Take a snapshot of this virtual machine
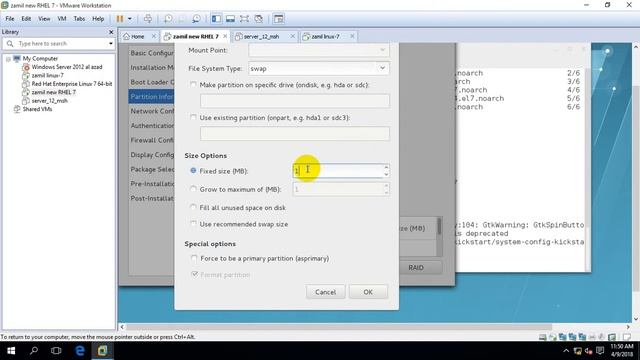Image resolution: width=640 pixels, height=360 pixels. [x=168, y=19]
